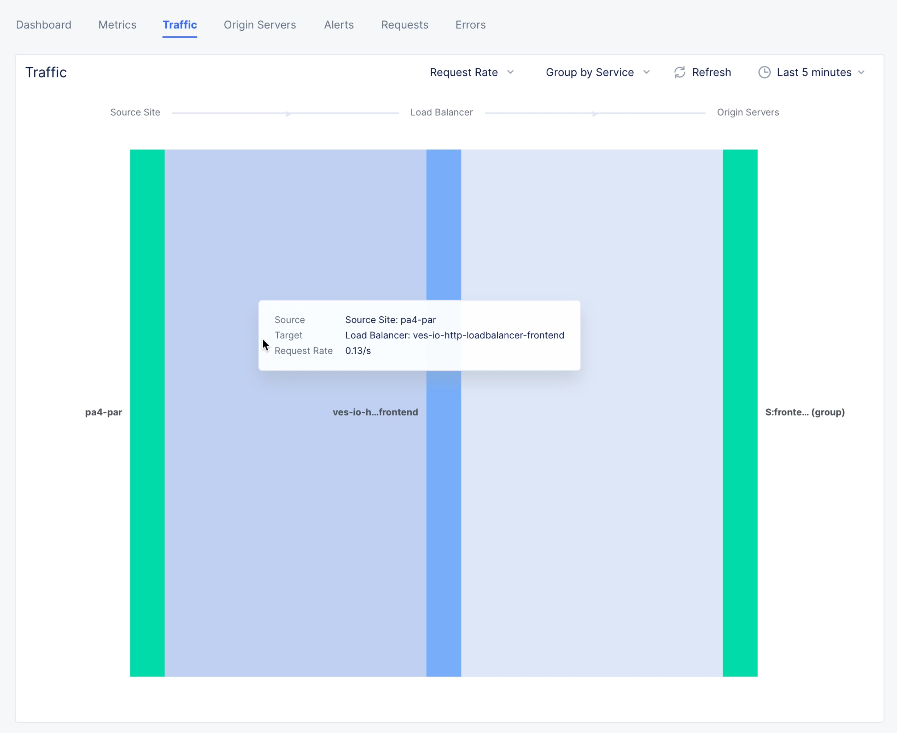Open the Alerts tab
The image size is (897, 733).
pos(339,25)
